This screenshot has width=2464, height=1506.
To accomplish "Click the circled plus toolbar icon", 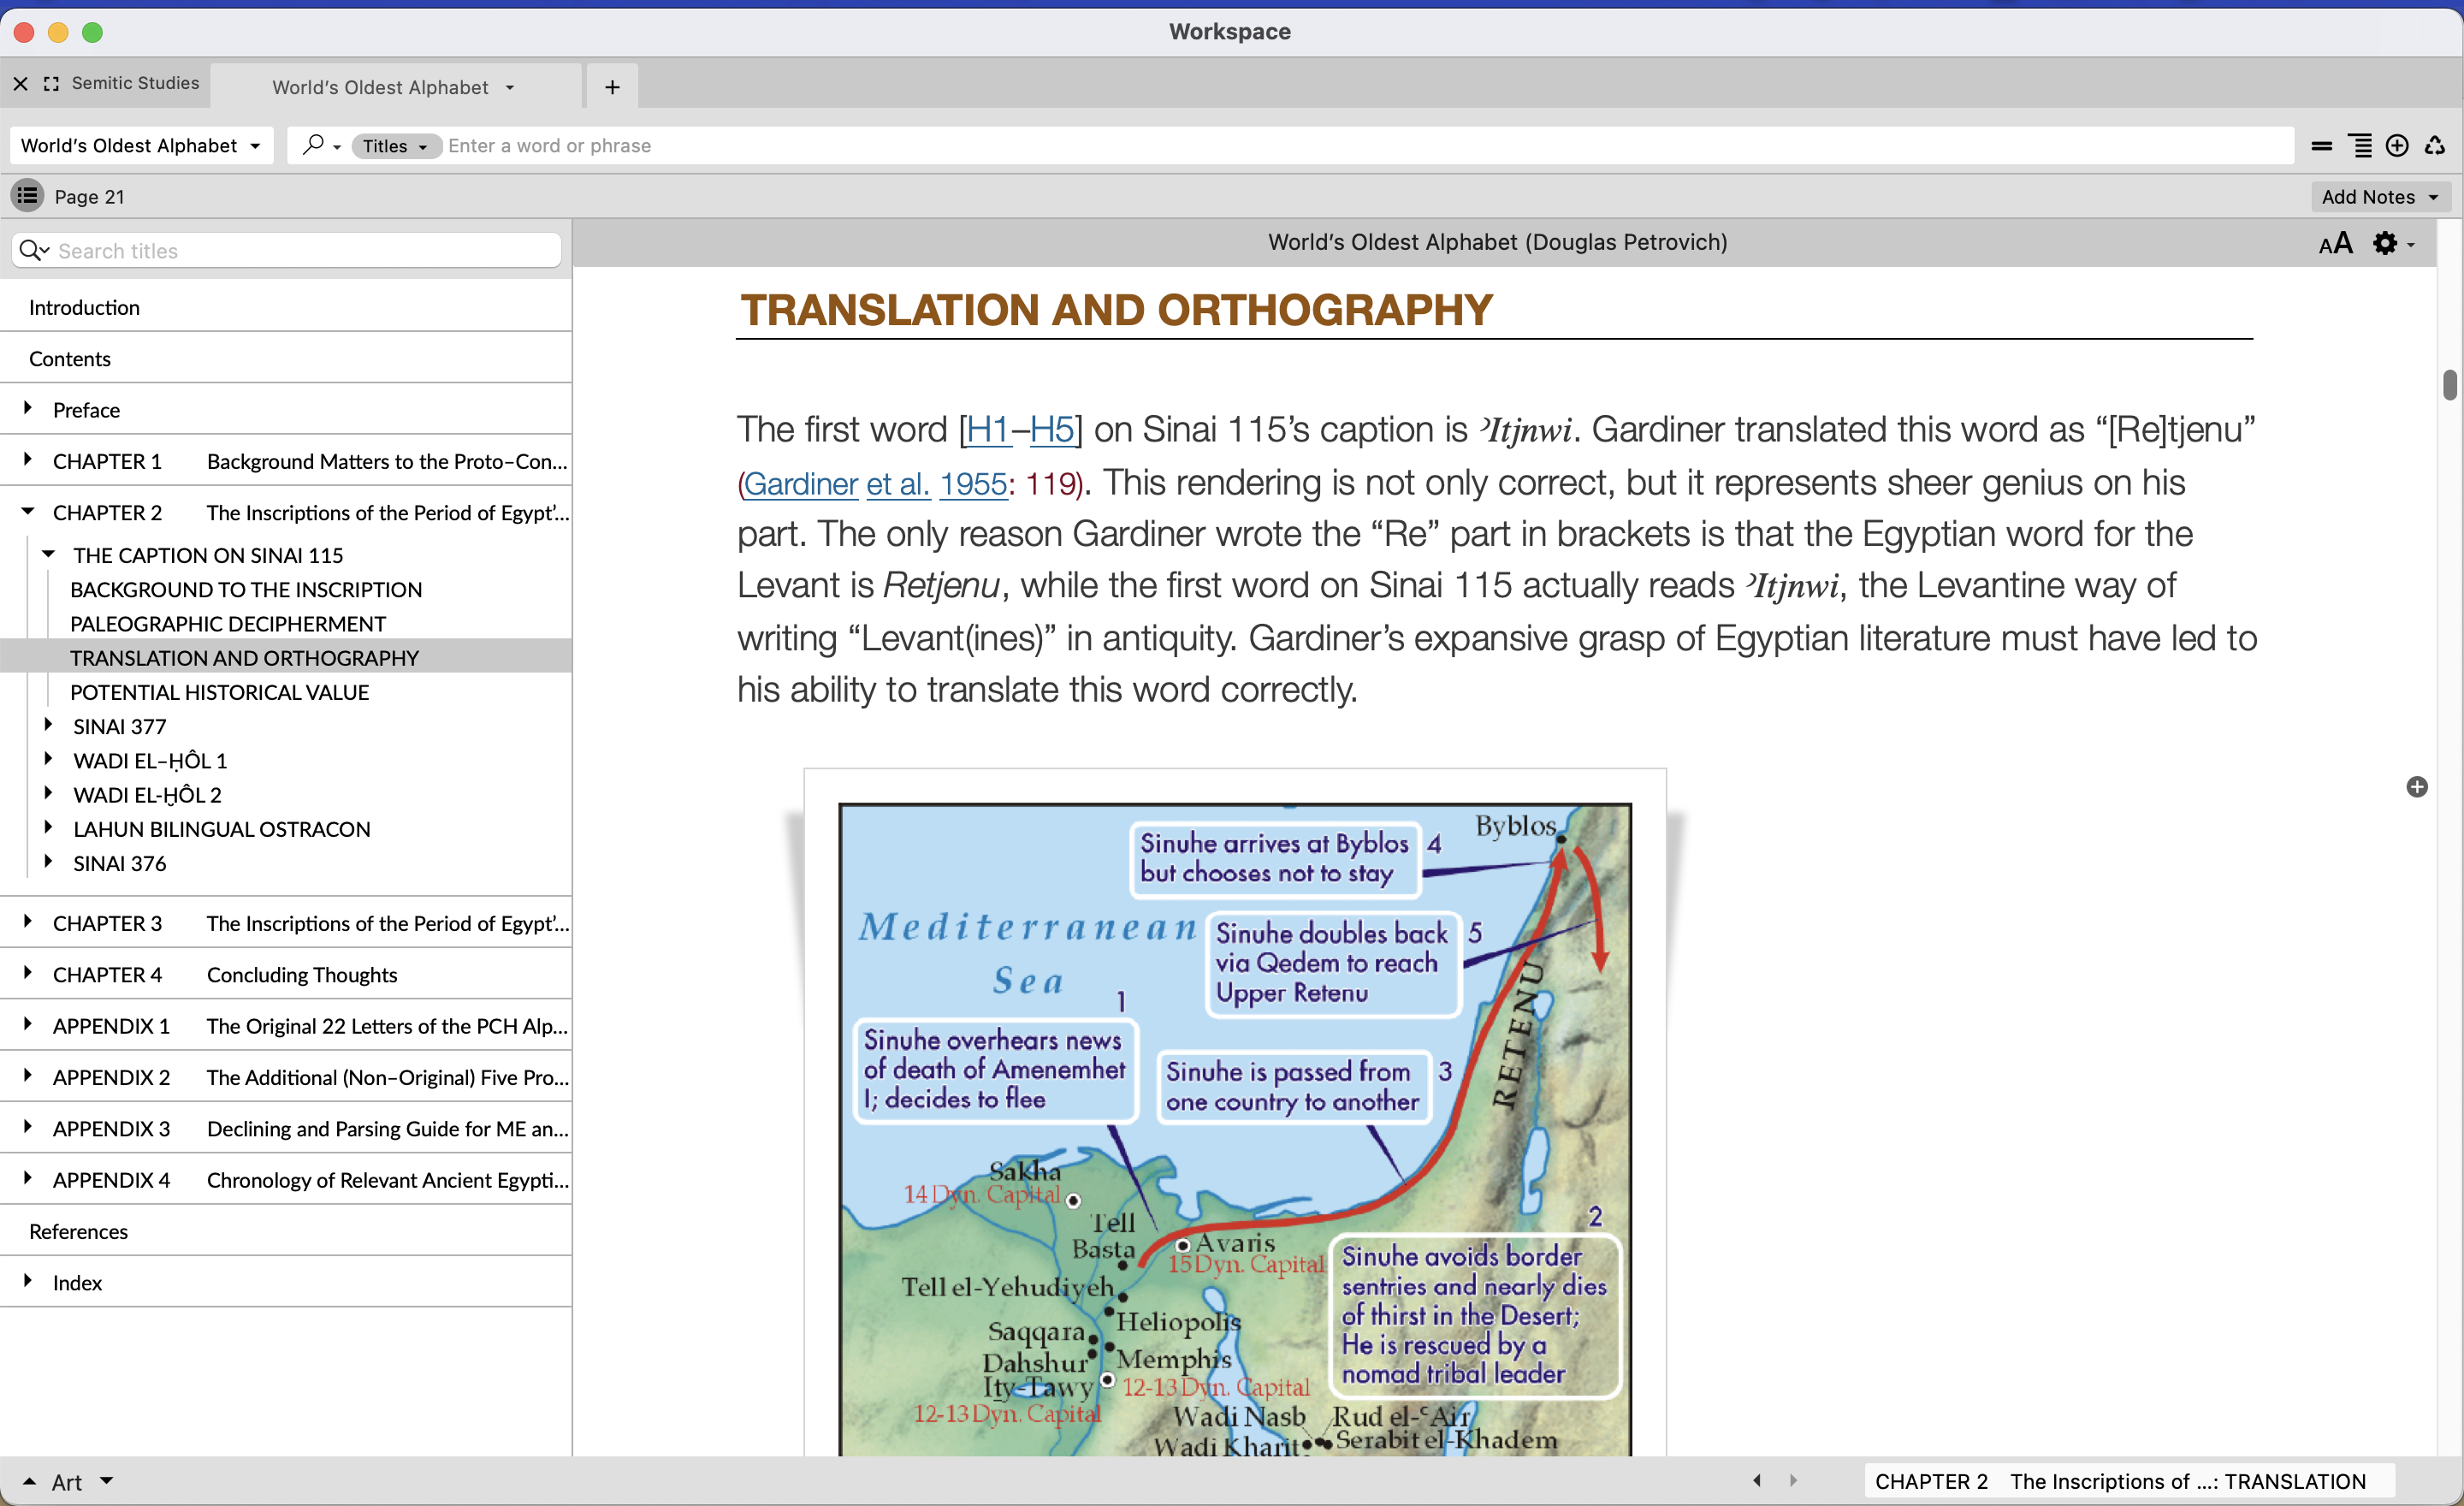I will pos(2397,146).
